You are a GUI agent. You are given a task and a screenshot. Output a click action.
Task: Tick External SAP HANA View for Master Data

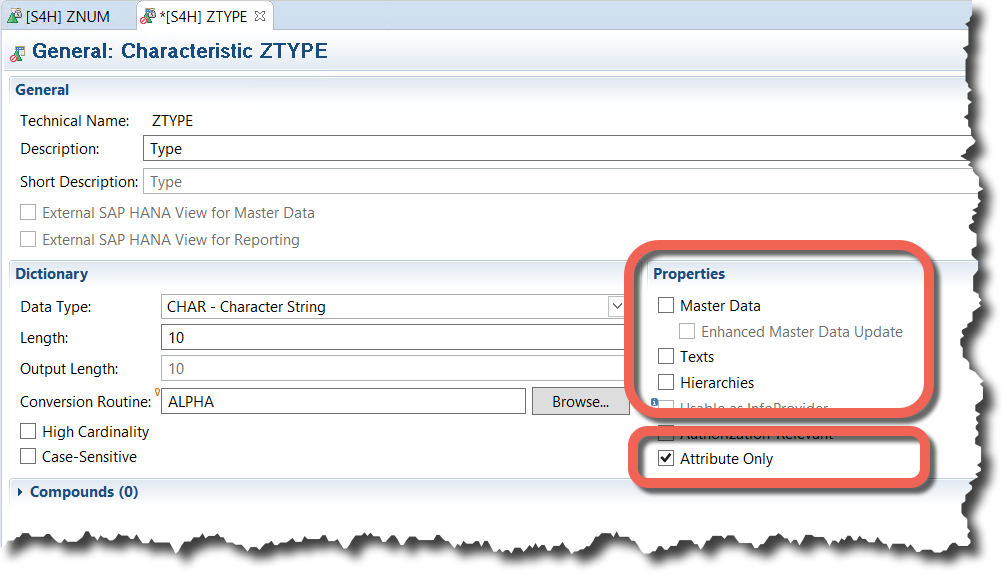pyautogui.click(x=28, y=212)
